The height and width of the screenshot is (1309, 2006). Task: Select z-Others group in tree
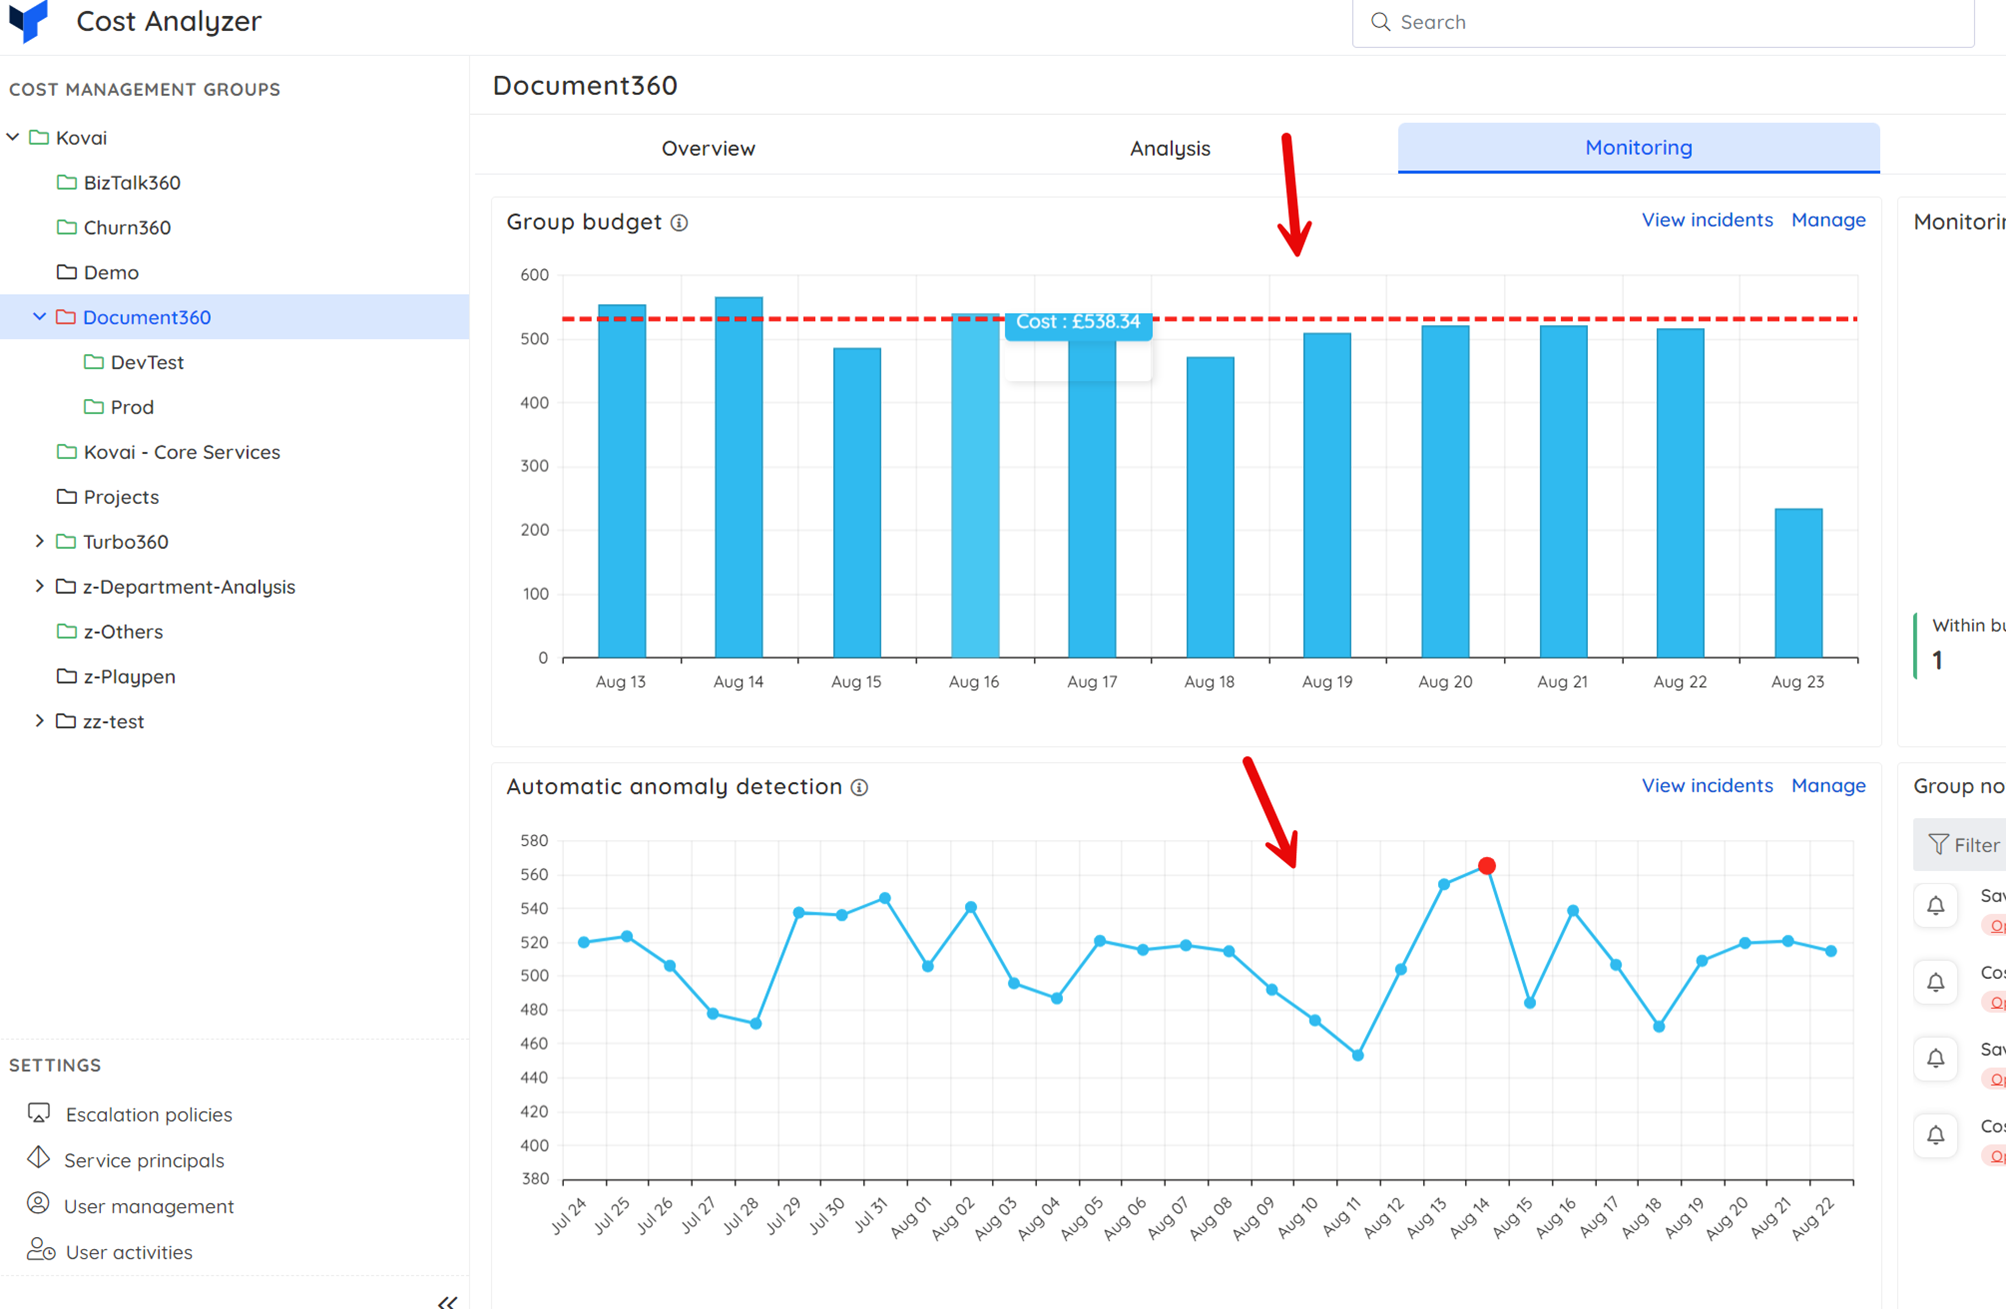point(123,631)
